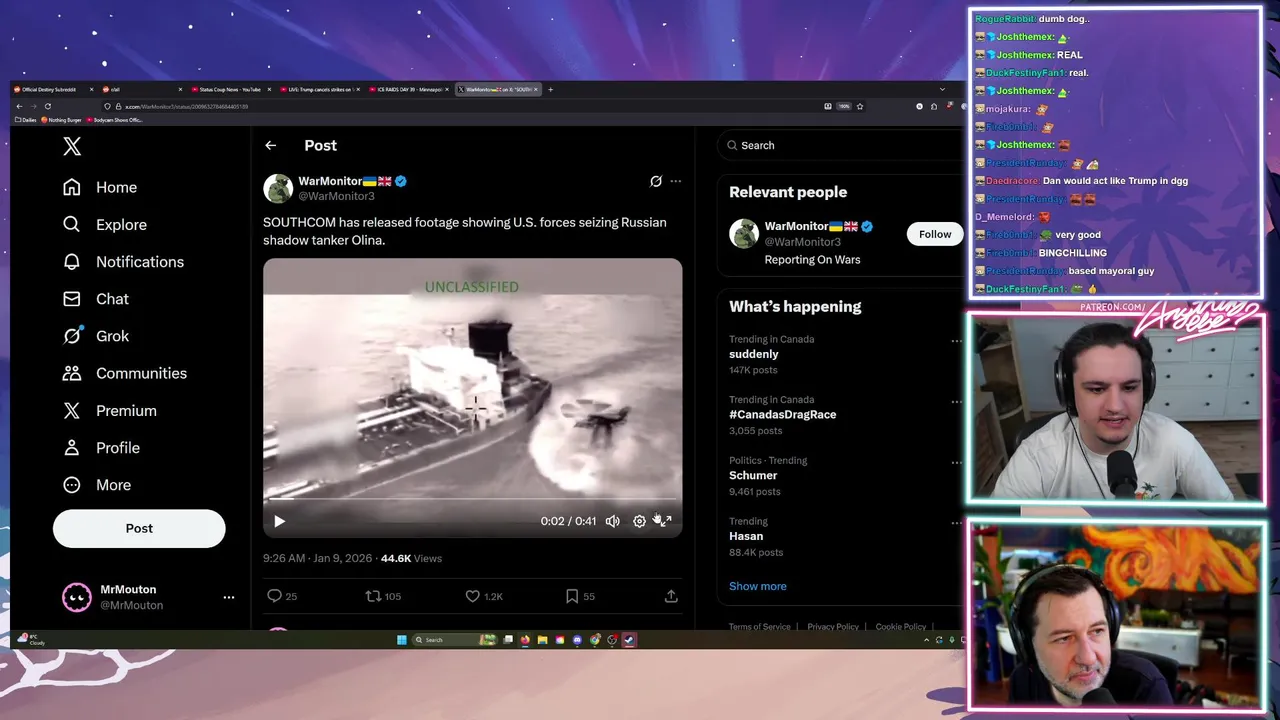Play the tanker video

pyautogui.click(x=279, y=521)
